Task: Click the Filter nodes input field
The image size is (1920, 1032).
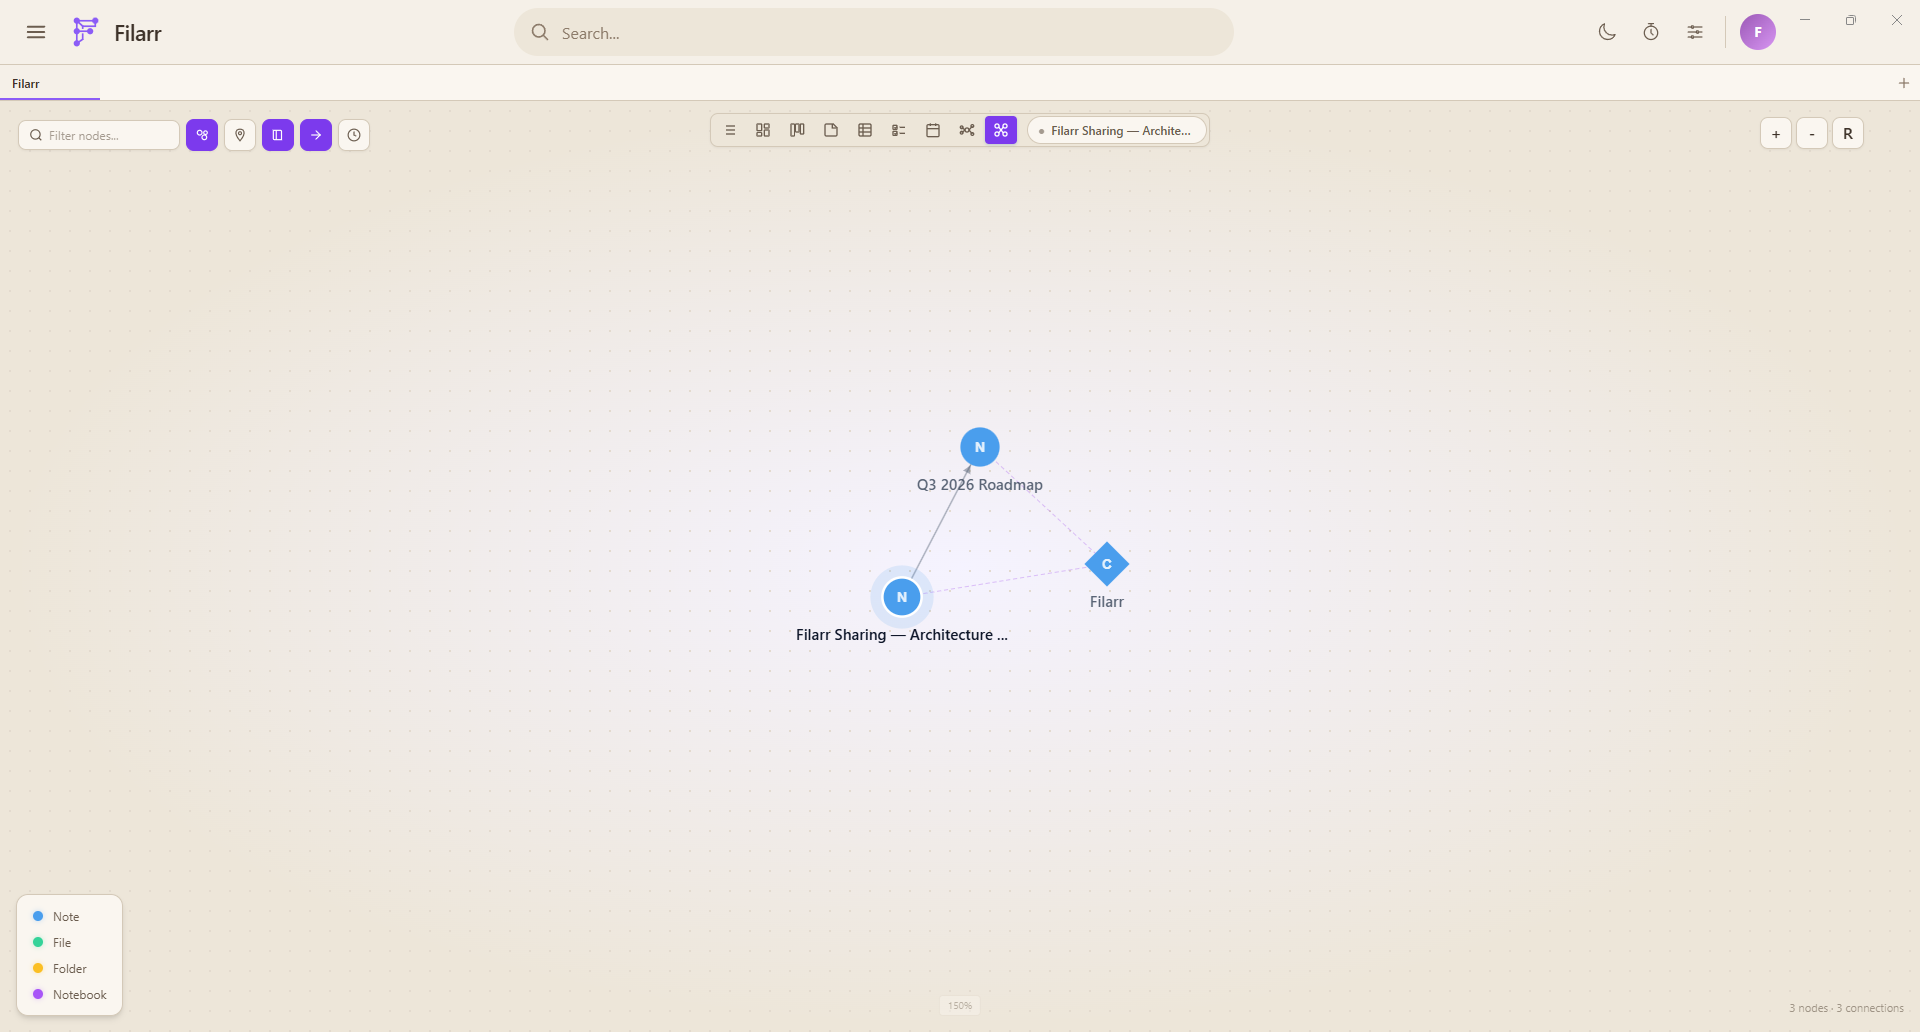Action: click(99, 135)
